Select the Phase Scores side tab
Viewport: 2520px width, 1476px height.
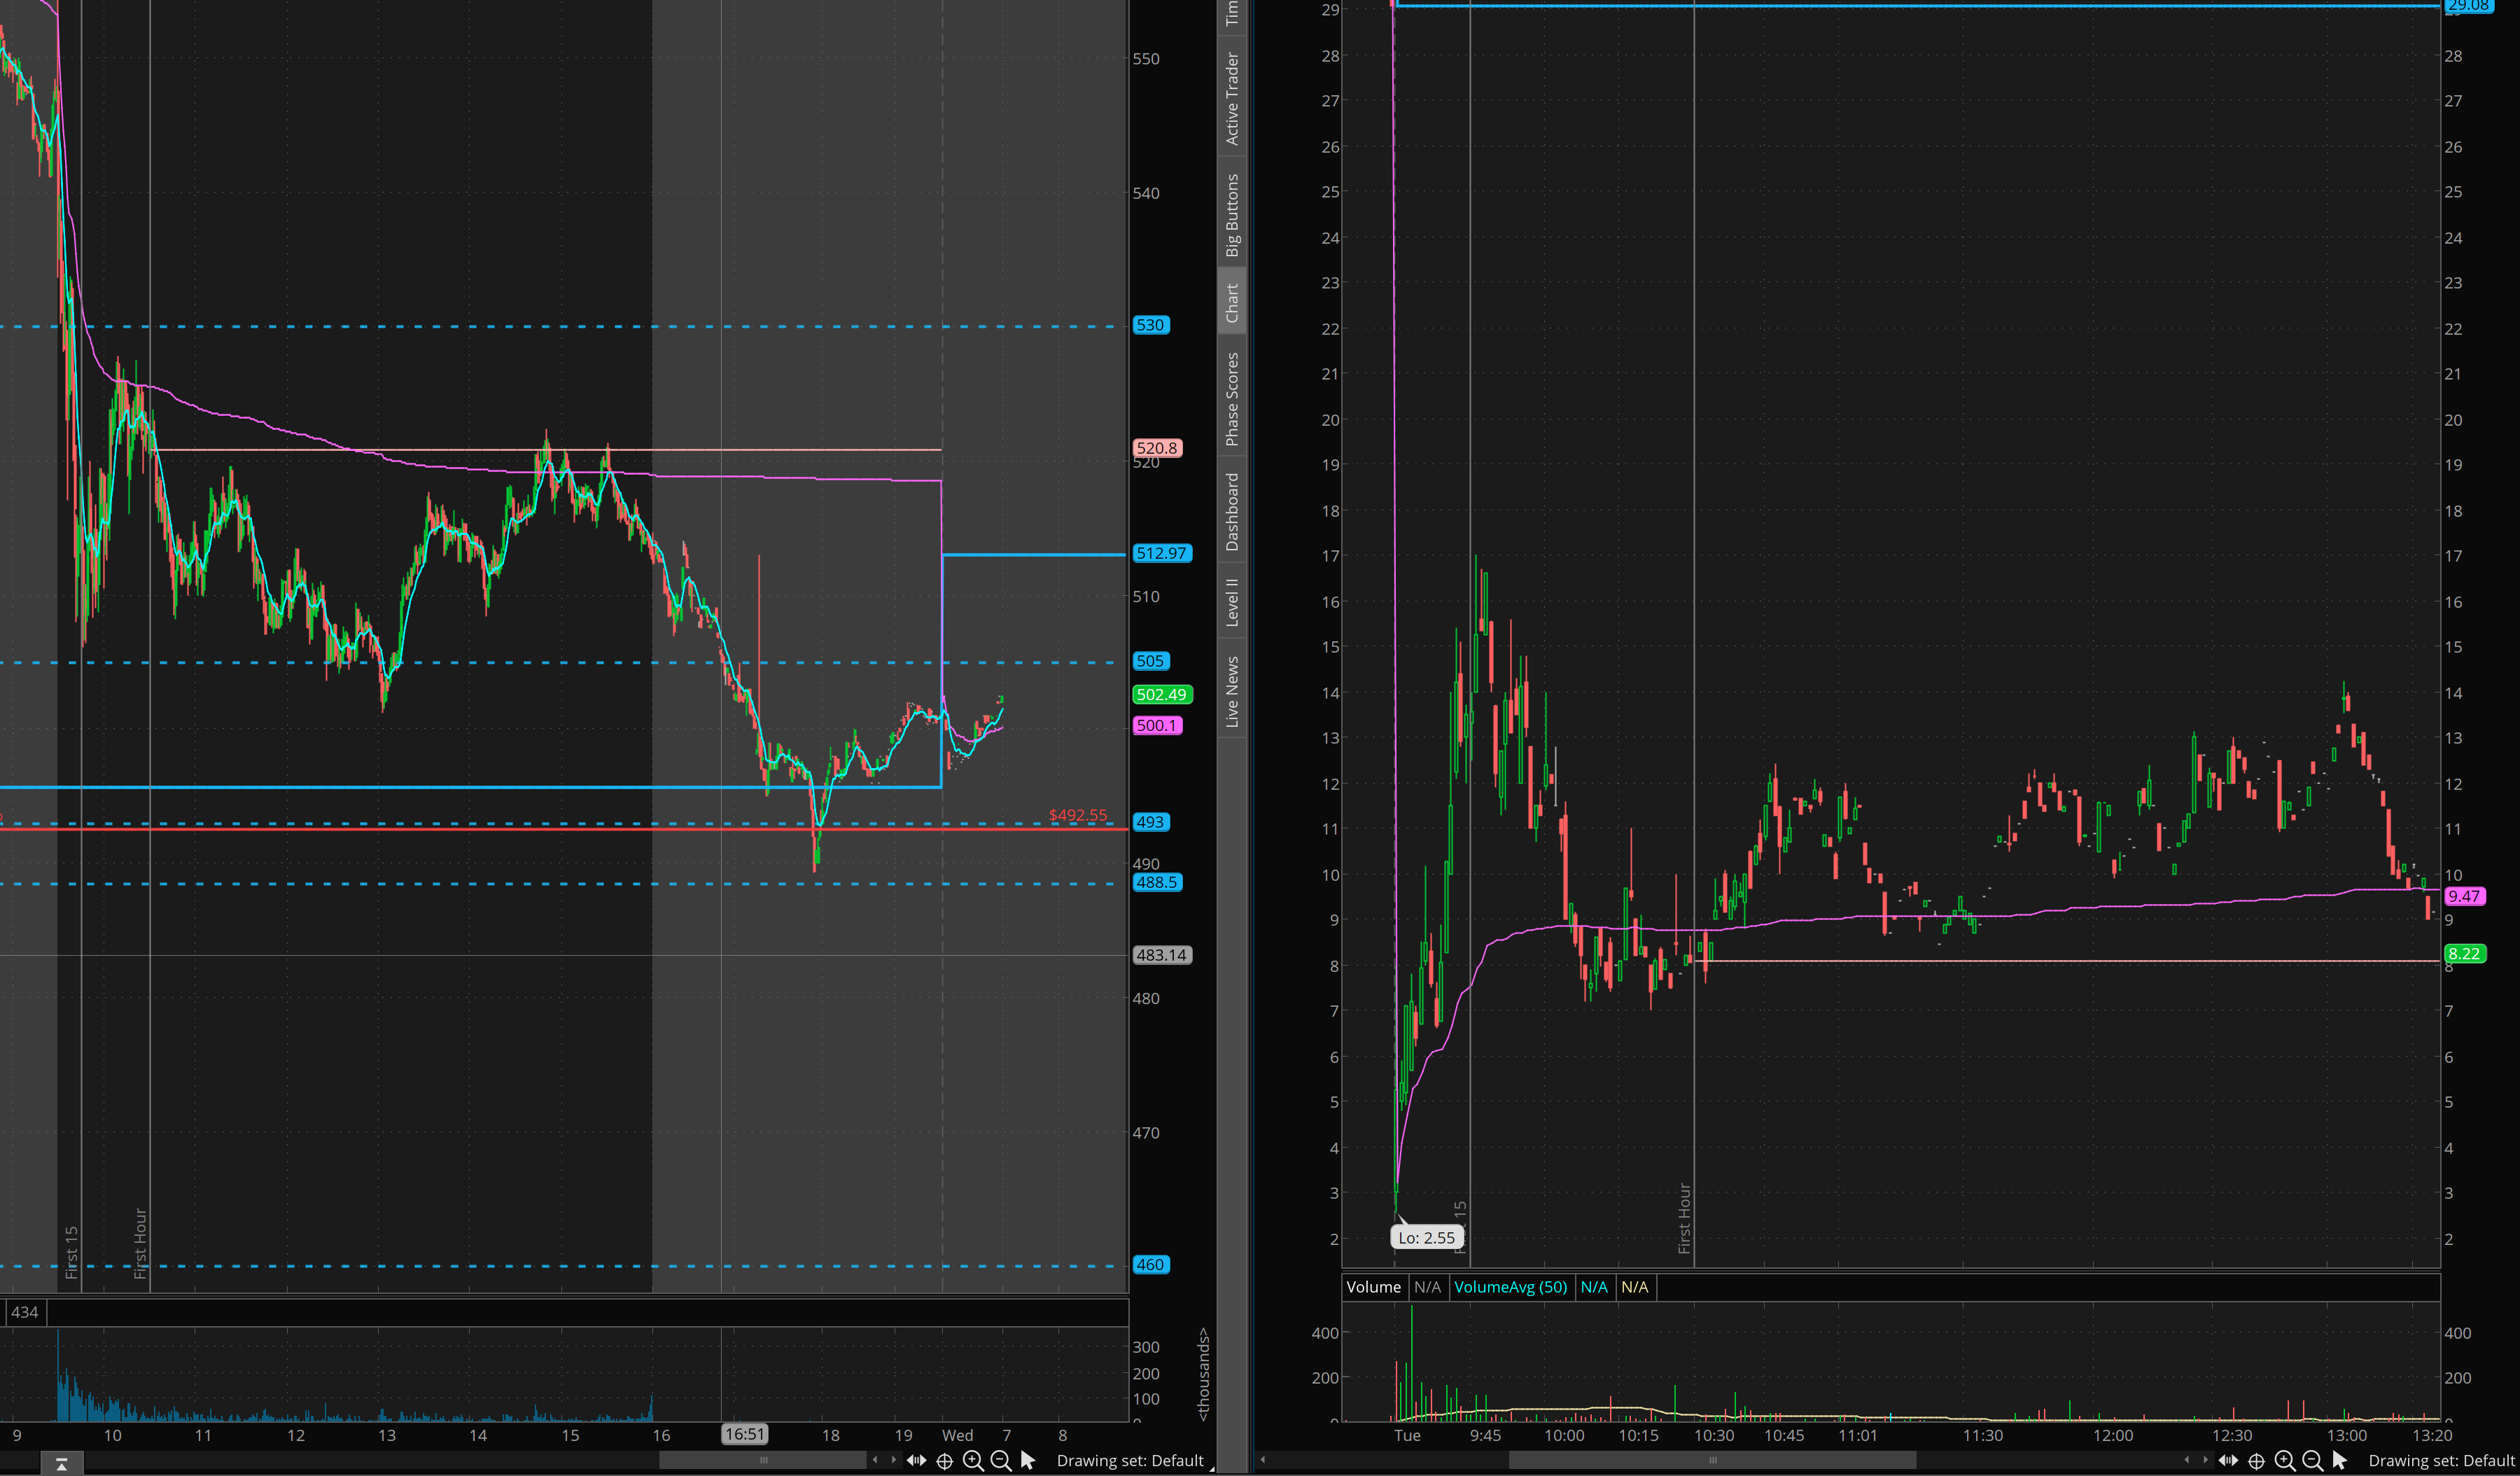tap(1232, 398)
